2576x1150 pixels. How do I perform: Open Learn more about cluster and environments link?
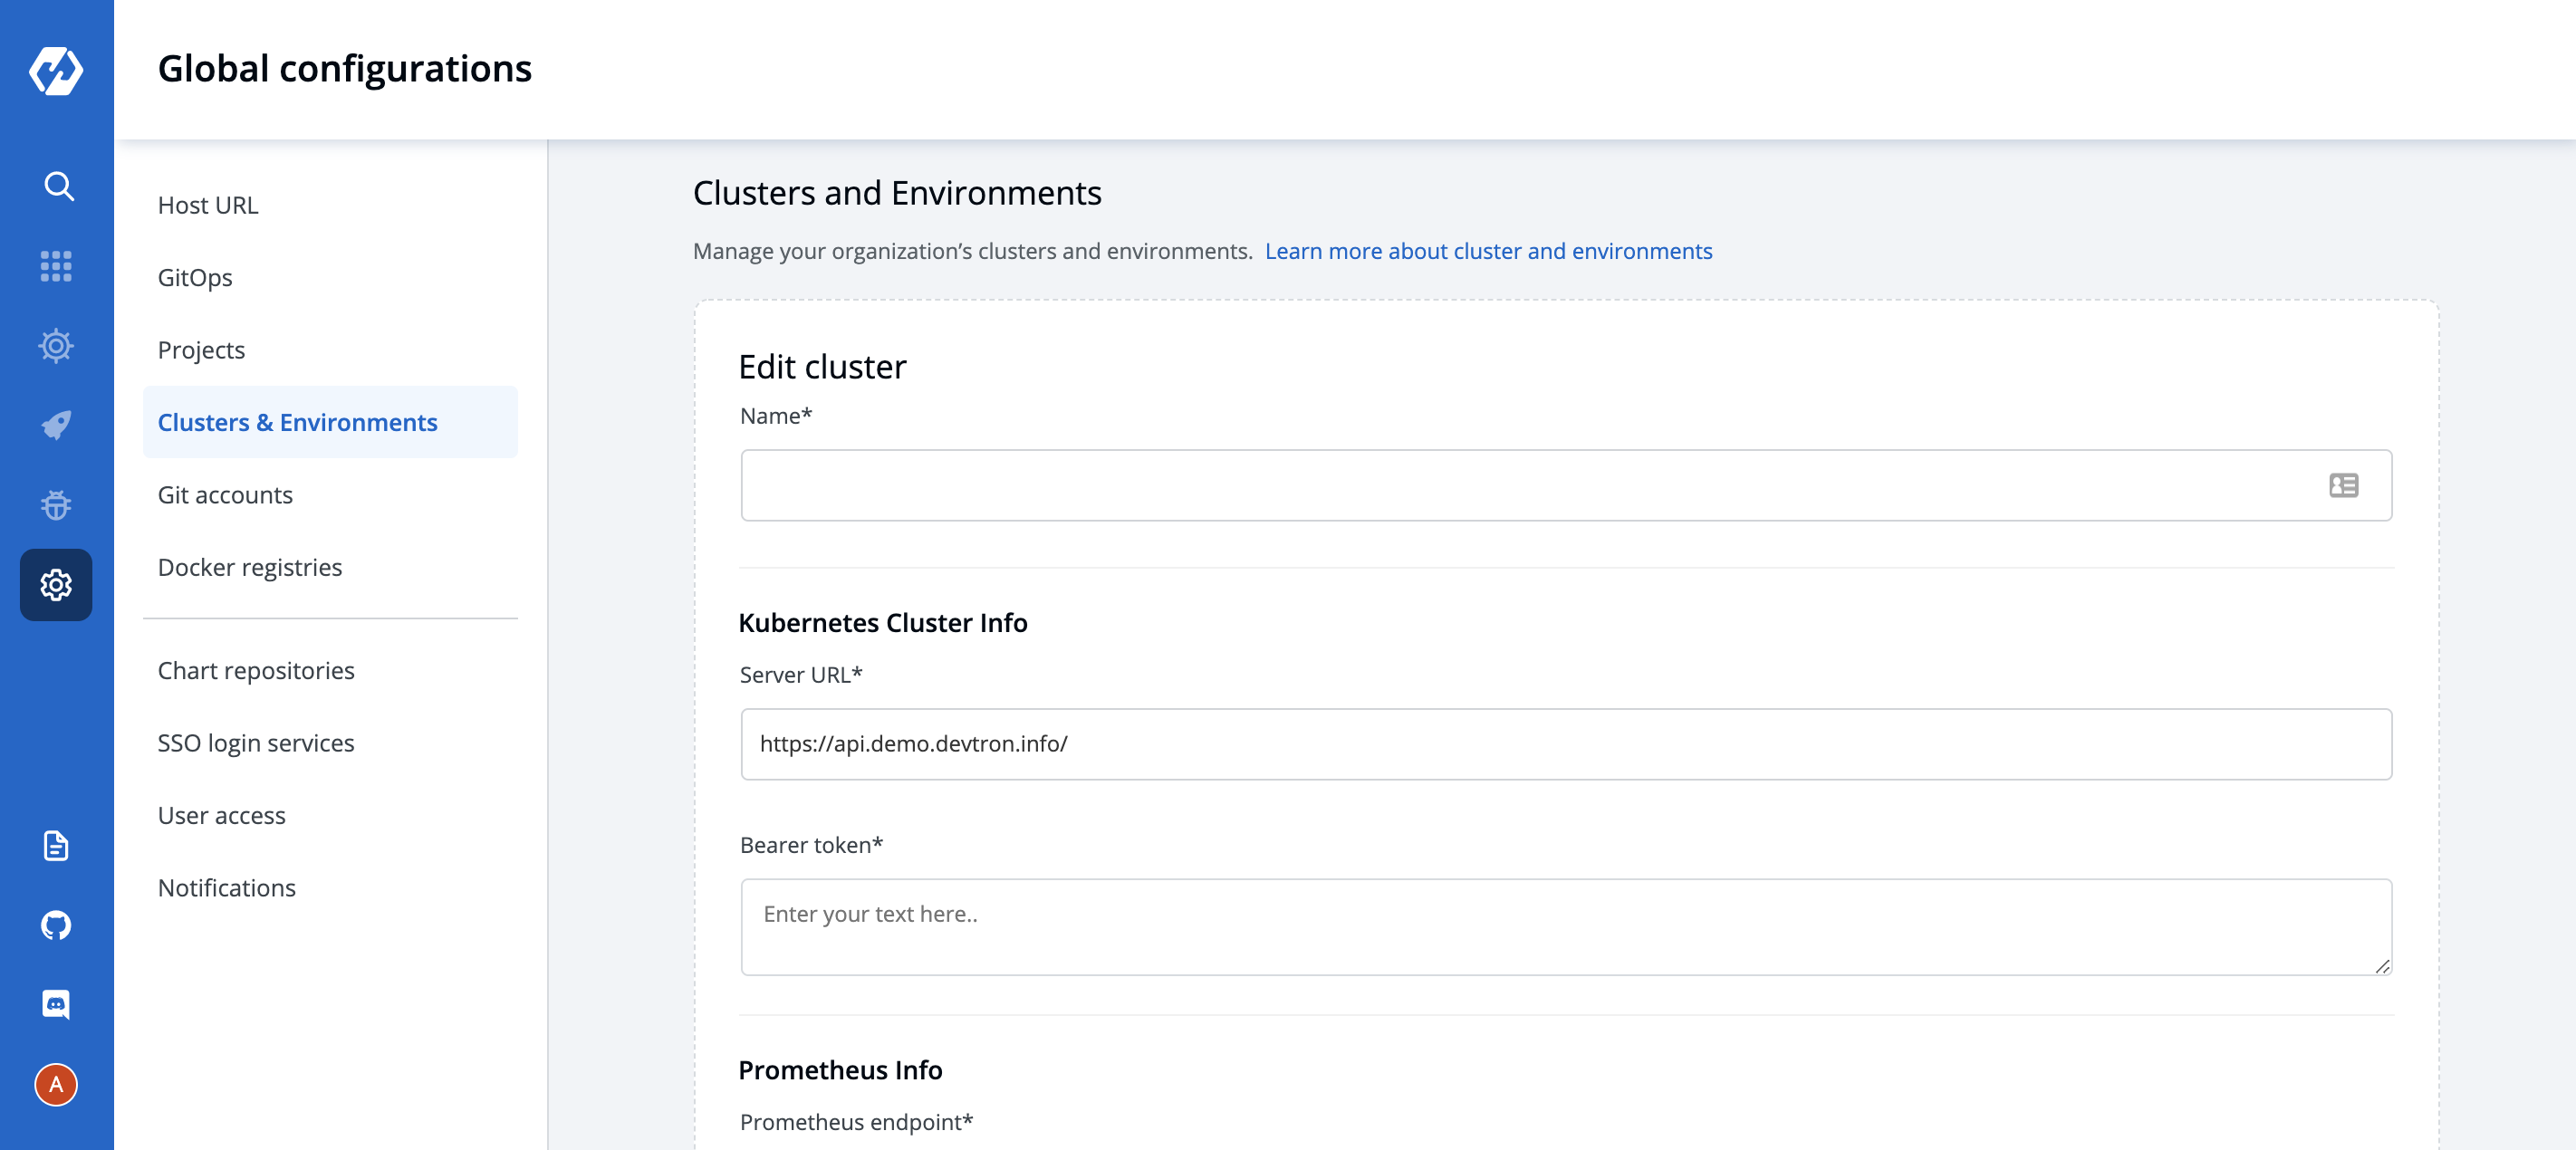[1488, 251]
